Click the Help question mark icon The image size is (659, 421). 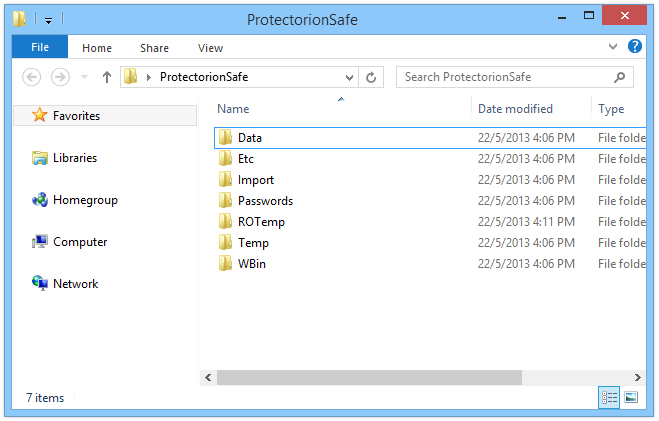pos(635,46)
